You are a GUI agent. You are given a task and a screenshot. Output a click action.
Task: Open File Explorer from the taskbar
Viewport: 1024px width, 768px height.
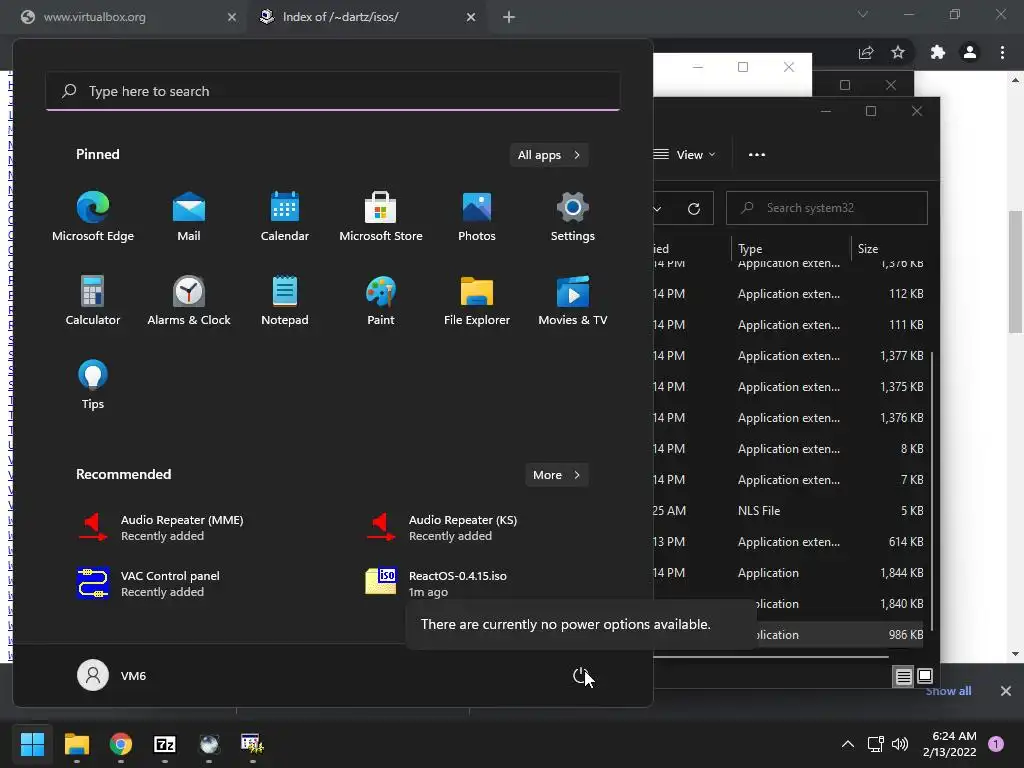[x=76, y=744]
